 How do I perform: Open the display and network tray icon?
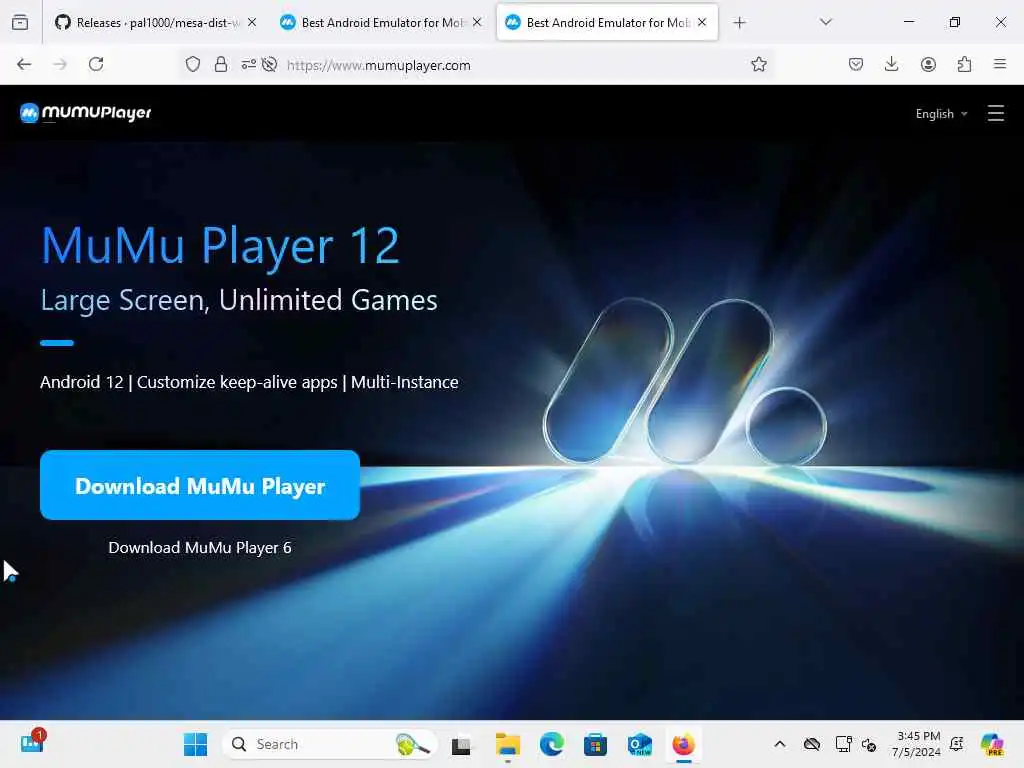click(x=844, y=744)
